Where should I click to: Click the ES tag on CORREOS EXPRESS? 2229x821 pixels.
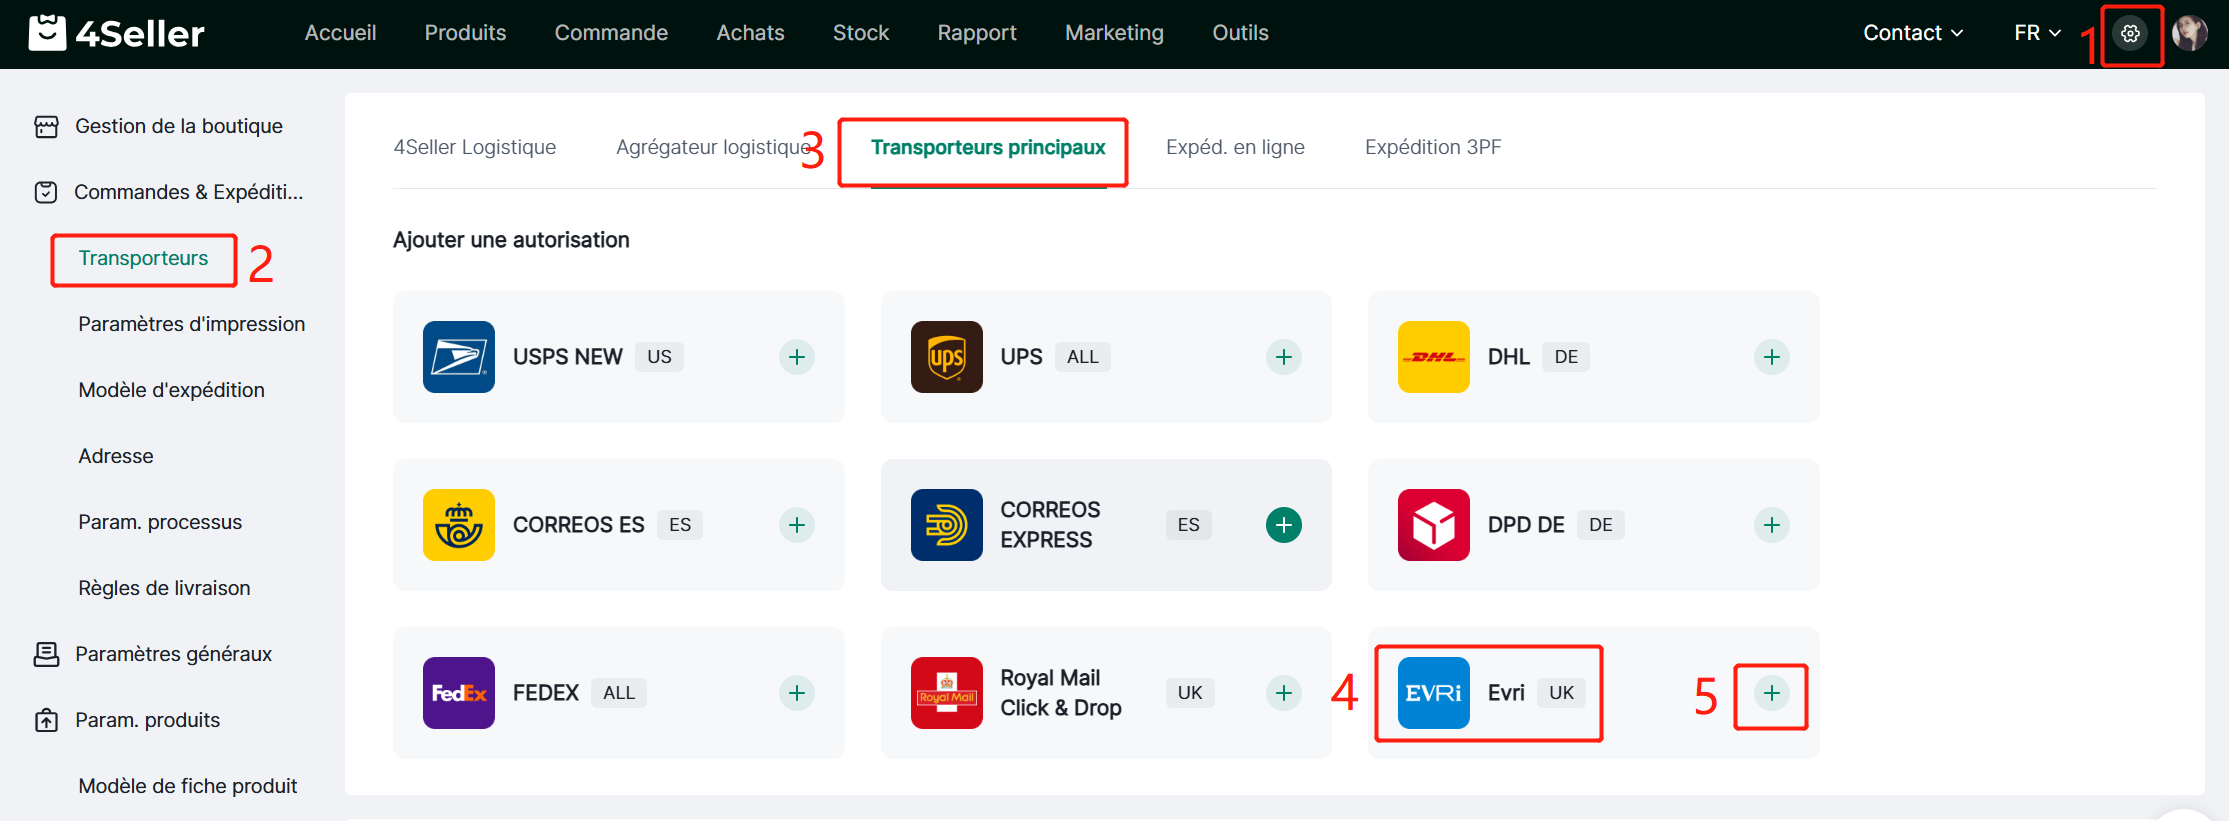point(1189,525)
